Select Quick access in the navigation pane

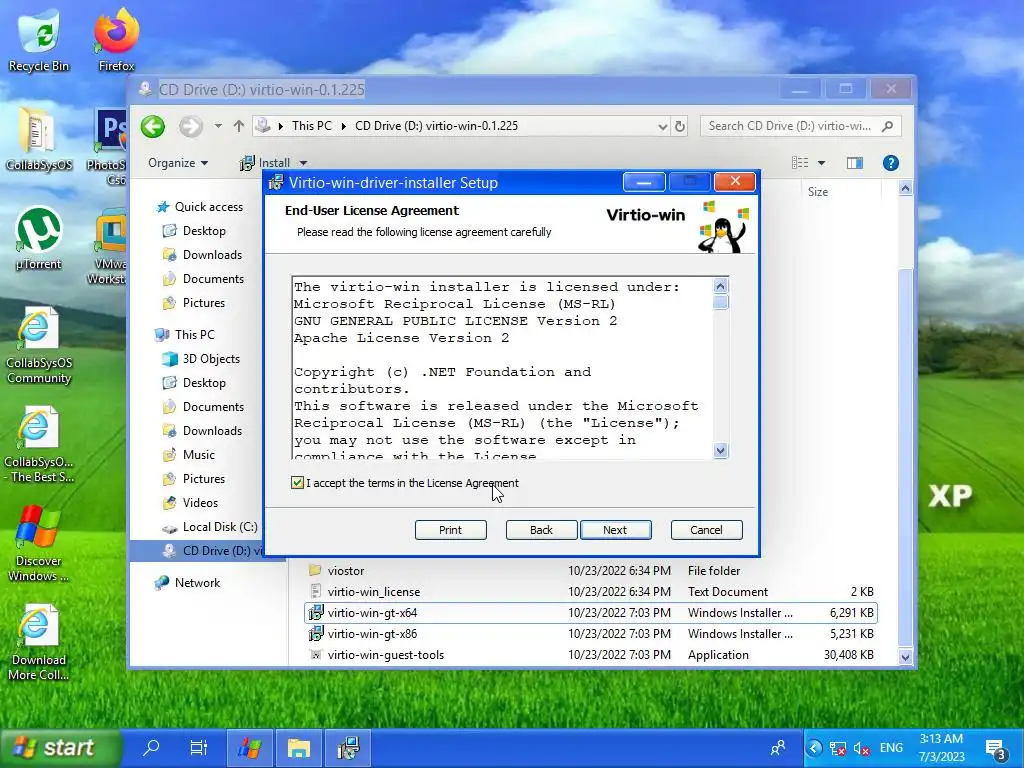click(x=208, y=207)
